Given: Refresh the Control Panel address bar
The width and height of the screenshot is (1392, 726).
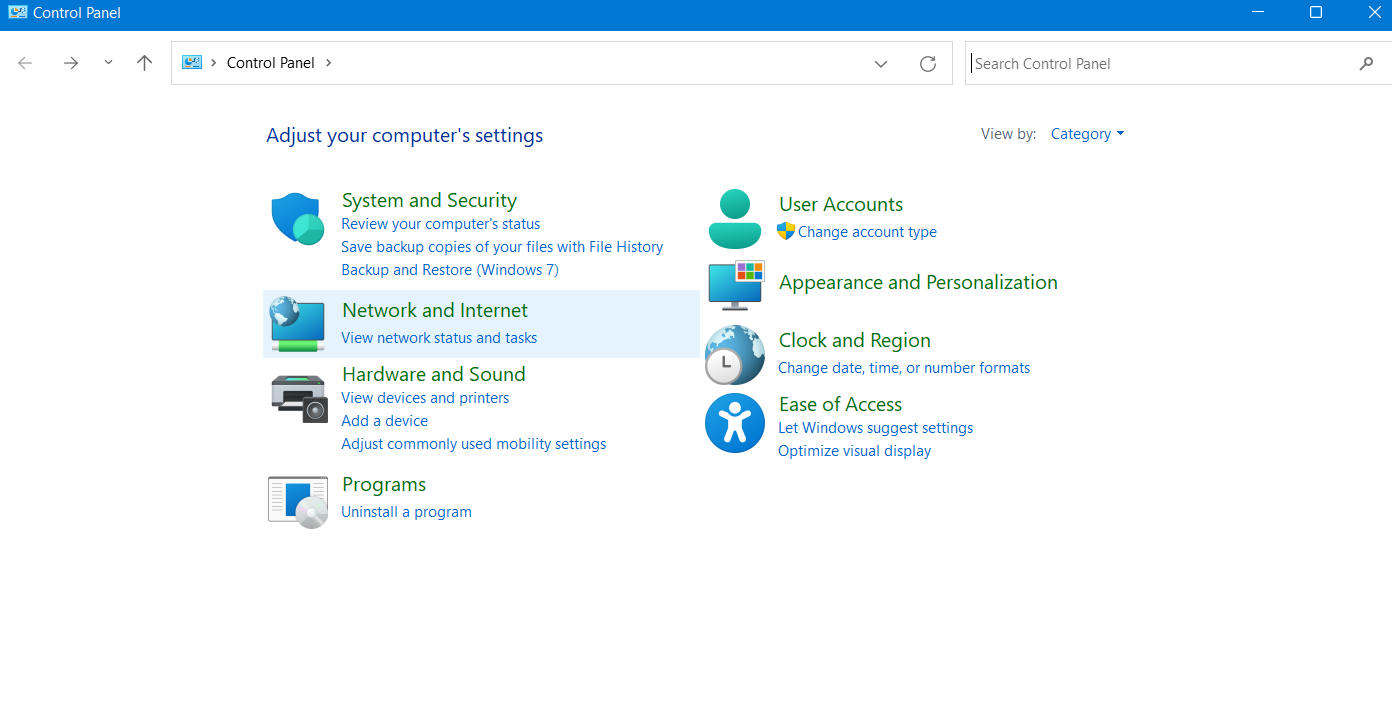Looking at the screenshot, I should 928,64.
